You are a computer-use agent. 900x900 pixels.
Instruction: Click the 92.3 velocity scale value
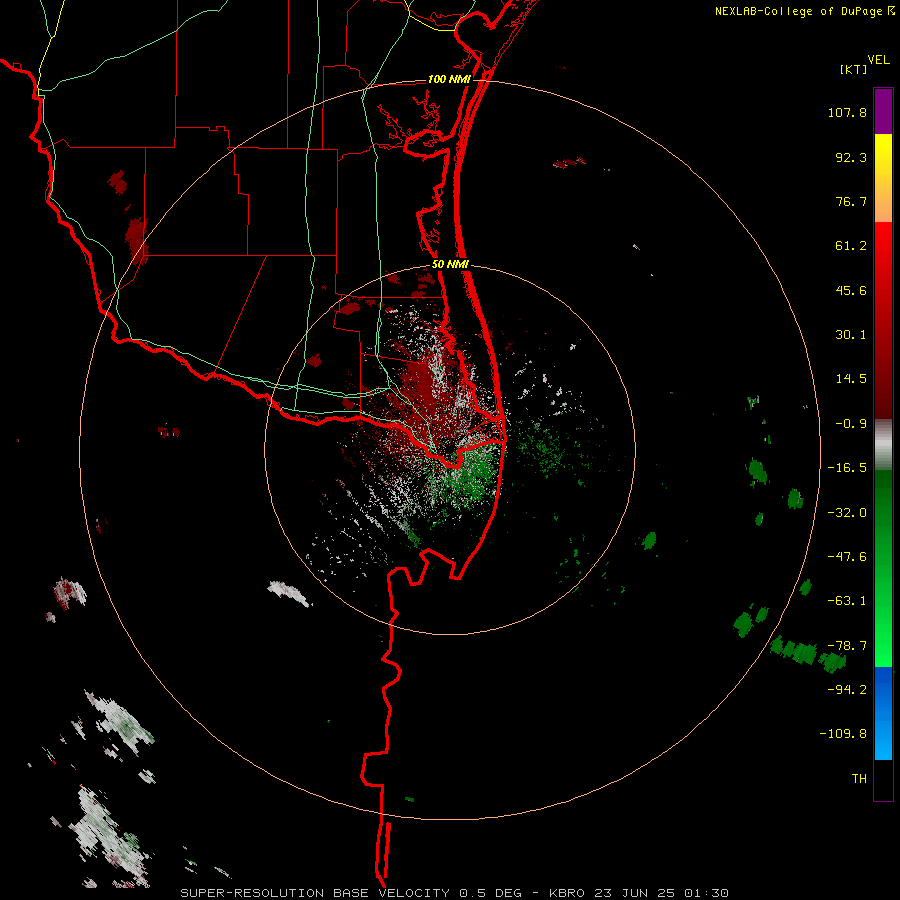pos(851,157)
